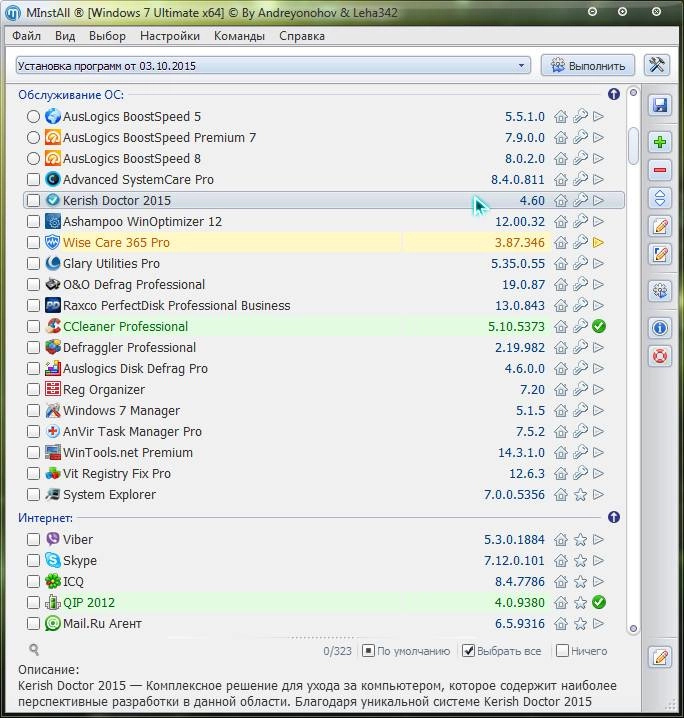Open the Вид menu

tap(65, 36)
